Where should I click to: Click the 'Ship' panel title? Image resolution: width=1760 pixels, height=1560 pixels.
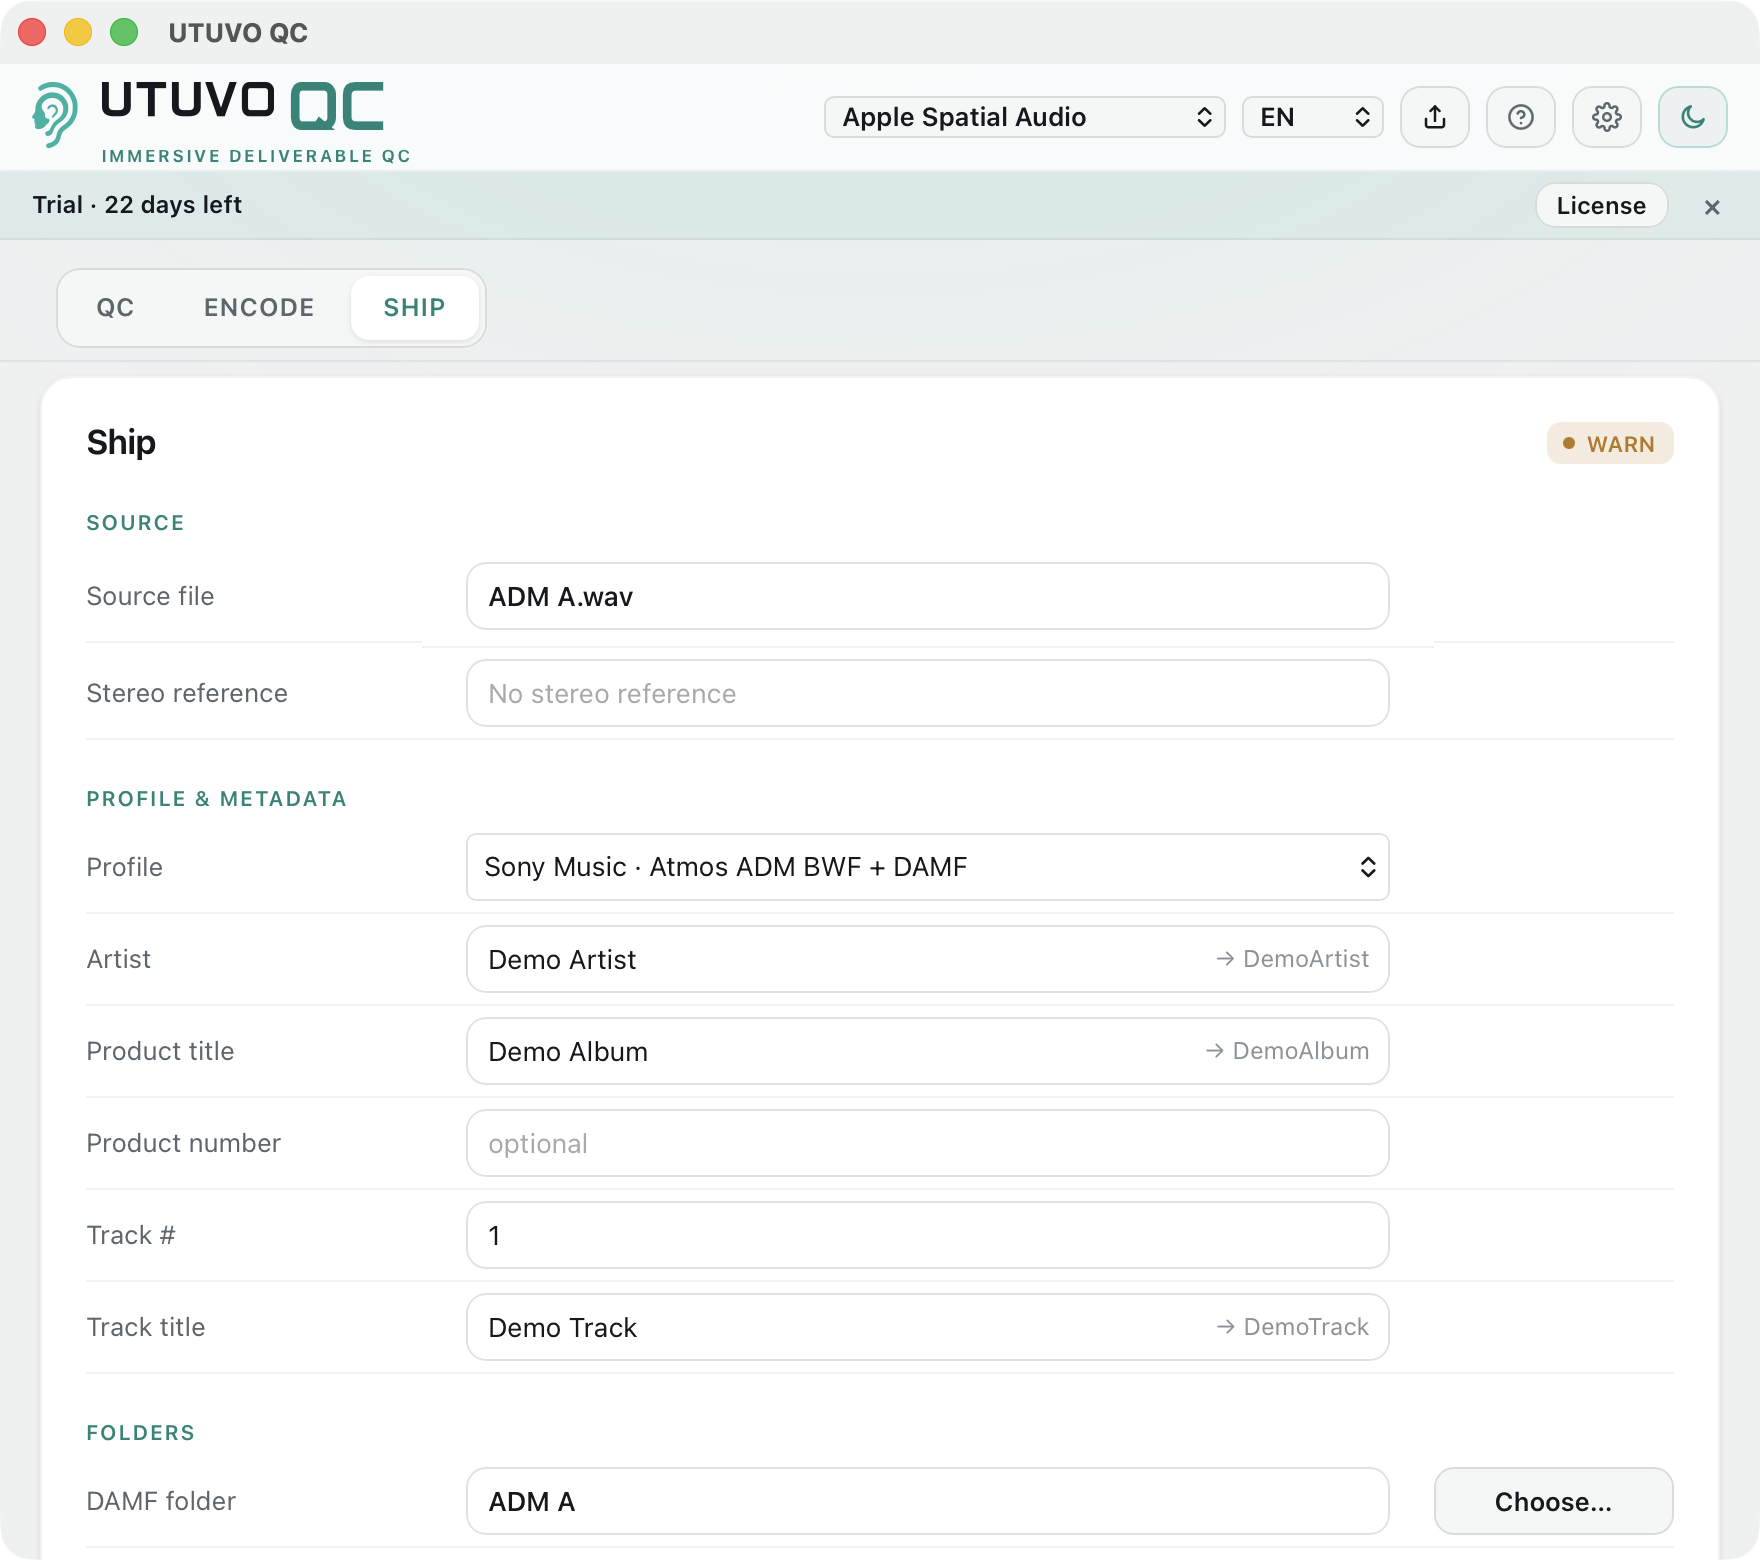tap(121, 442)
